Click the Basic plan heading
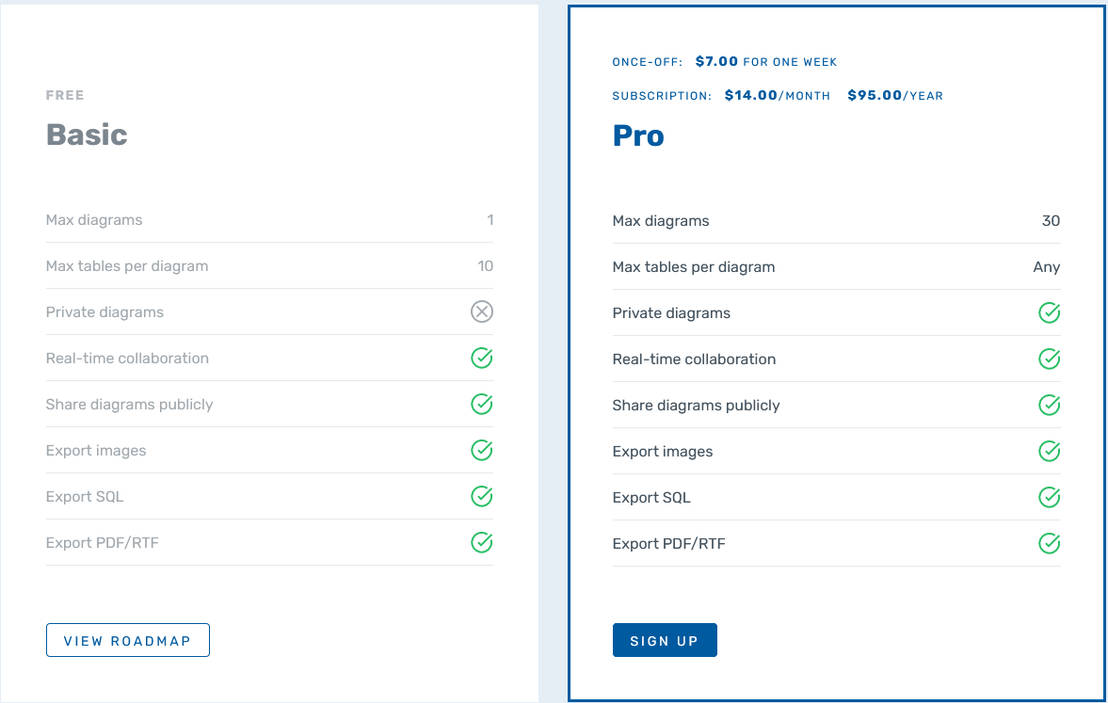This screenshot has width=1108, height=703. 87,135
